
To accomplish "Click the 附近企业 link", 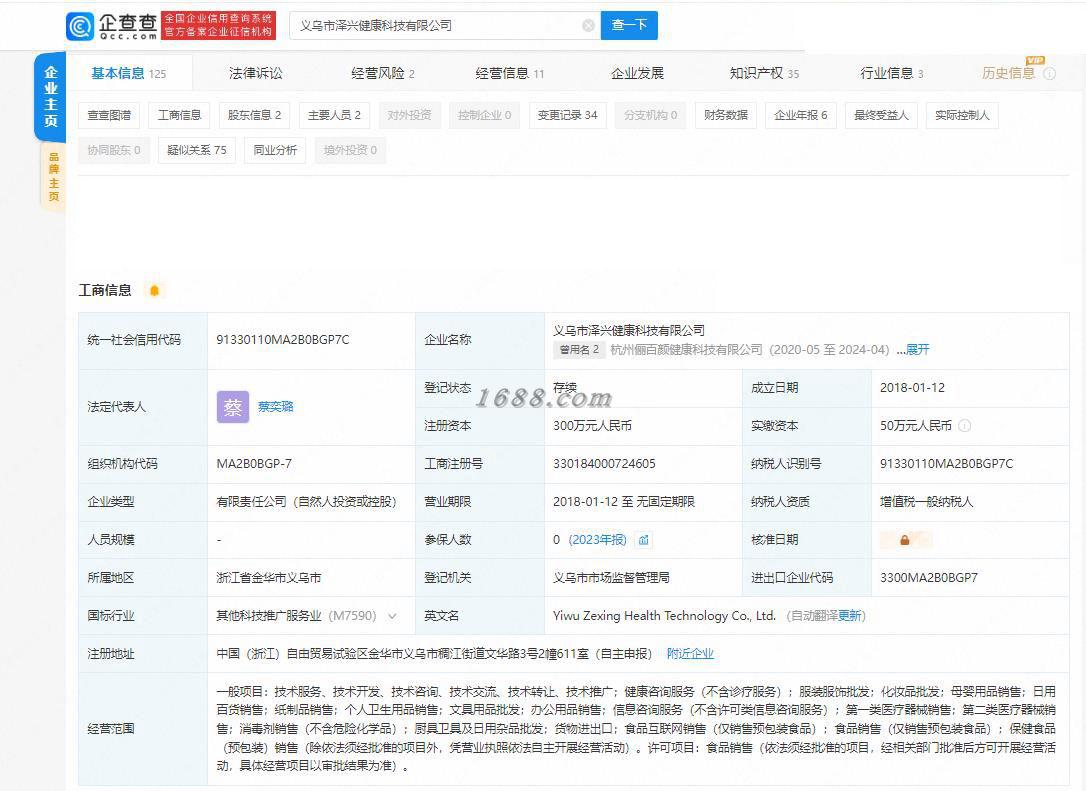I will 690,654.
